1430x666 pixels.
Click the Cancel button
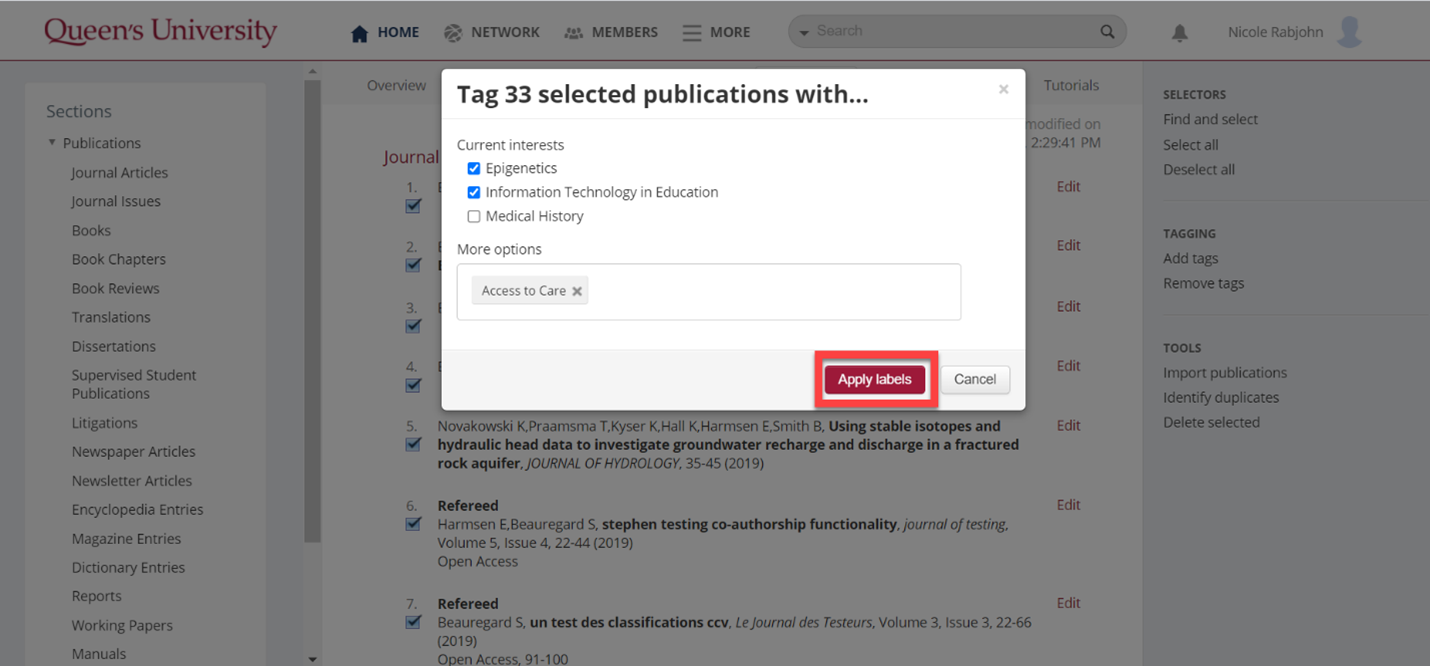tap(975, 380)
